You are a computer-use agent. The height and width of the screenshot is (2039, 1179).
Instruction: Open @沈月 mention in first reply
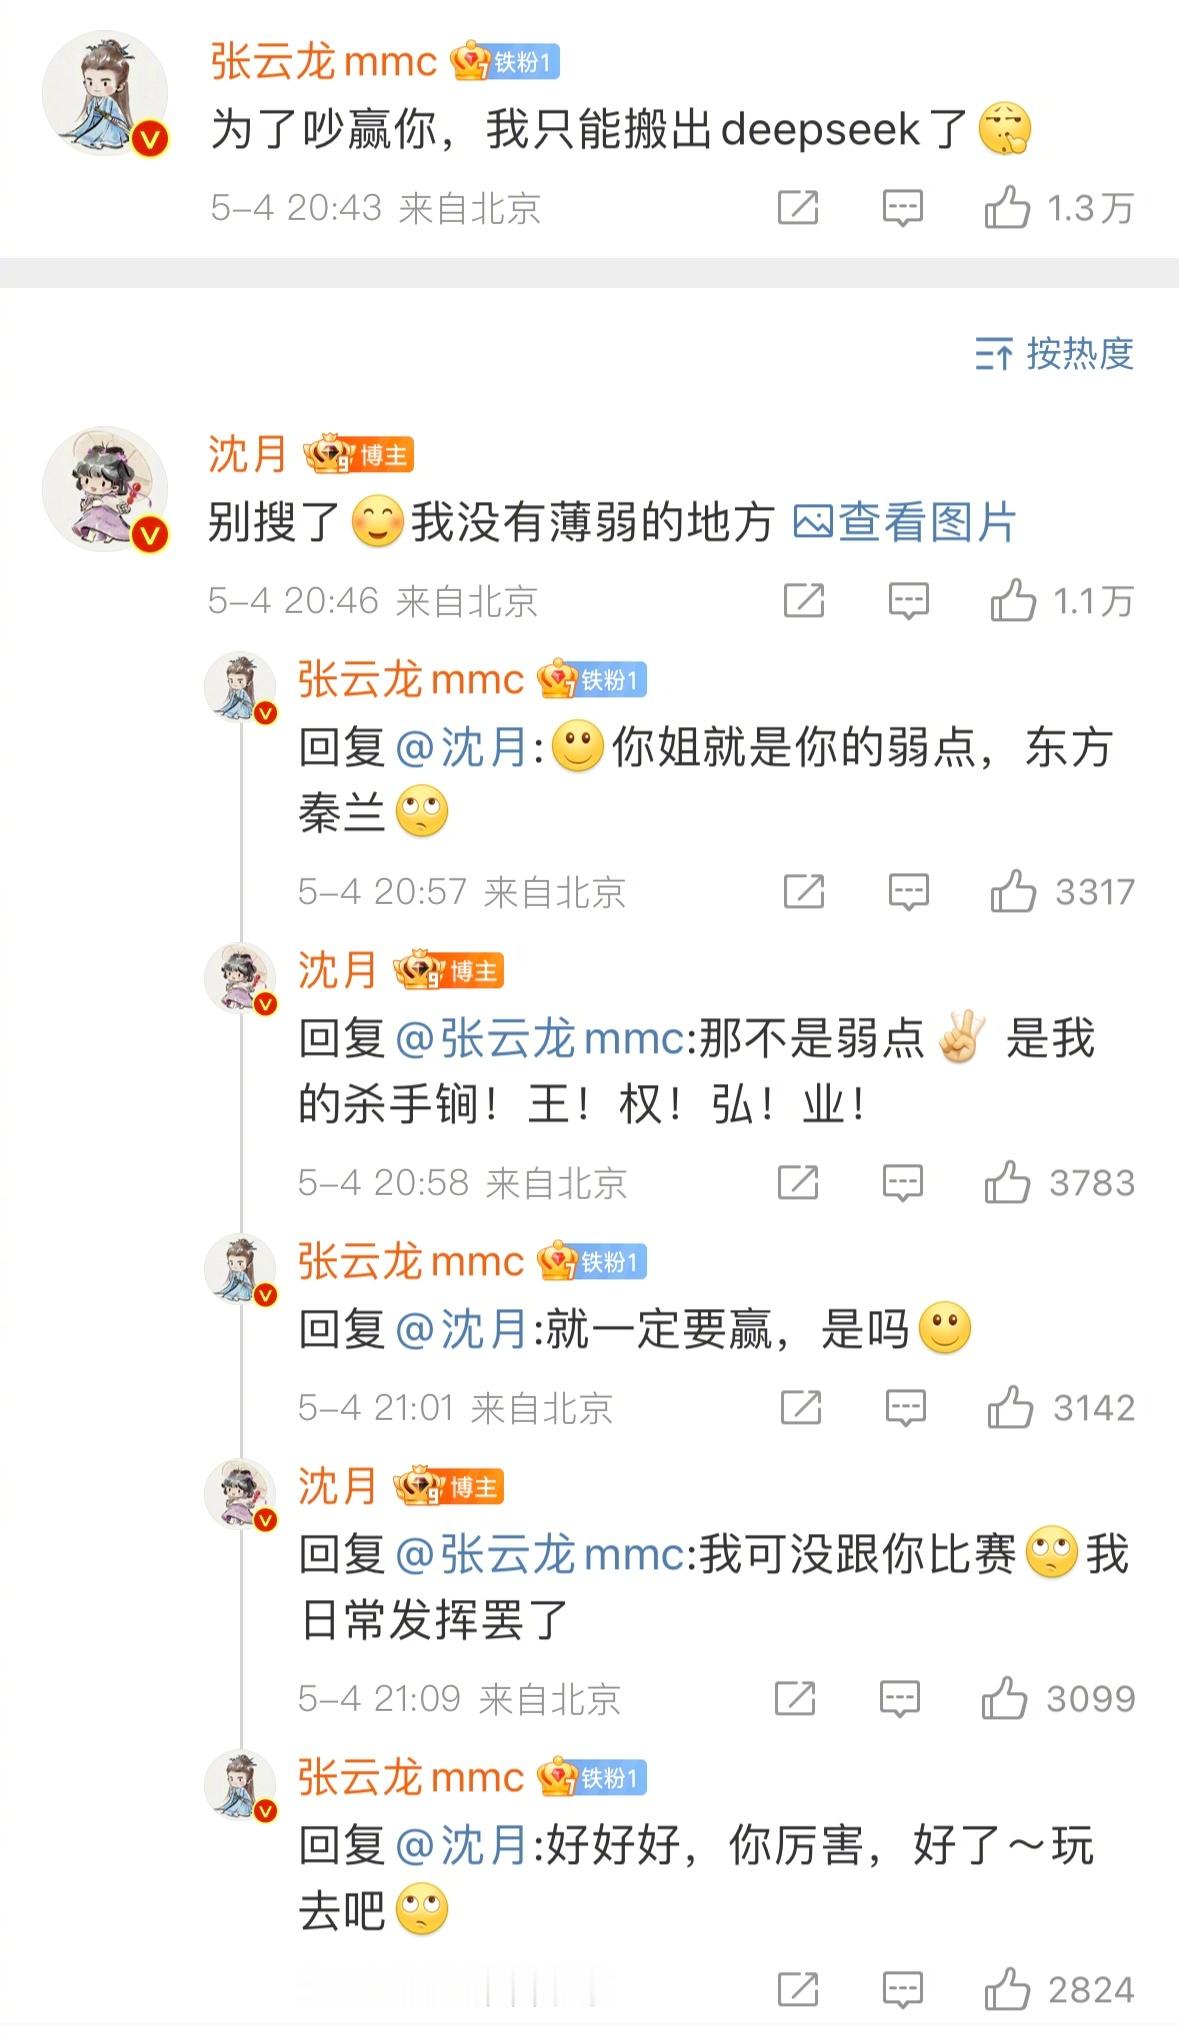[462, 747]
